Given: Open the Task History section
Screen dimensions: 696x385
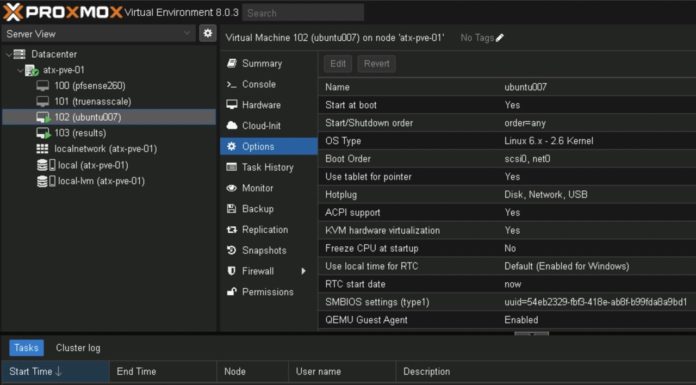Looking at the screenshot, I should [269, 167].
